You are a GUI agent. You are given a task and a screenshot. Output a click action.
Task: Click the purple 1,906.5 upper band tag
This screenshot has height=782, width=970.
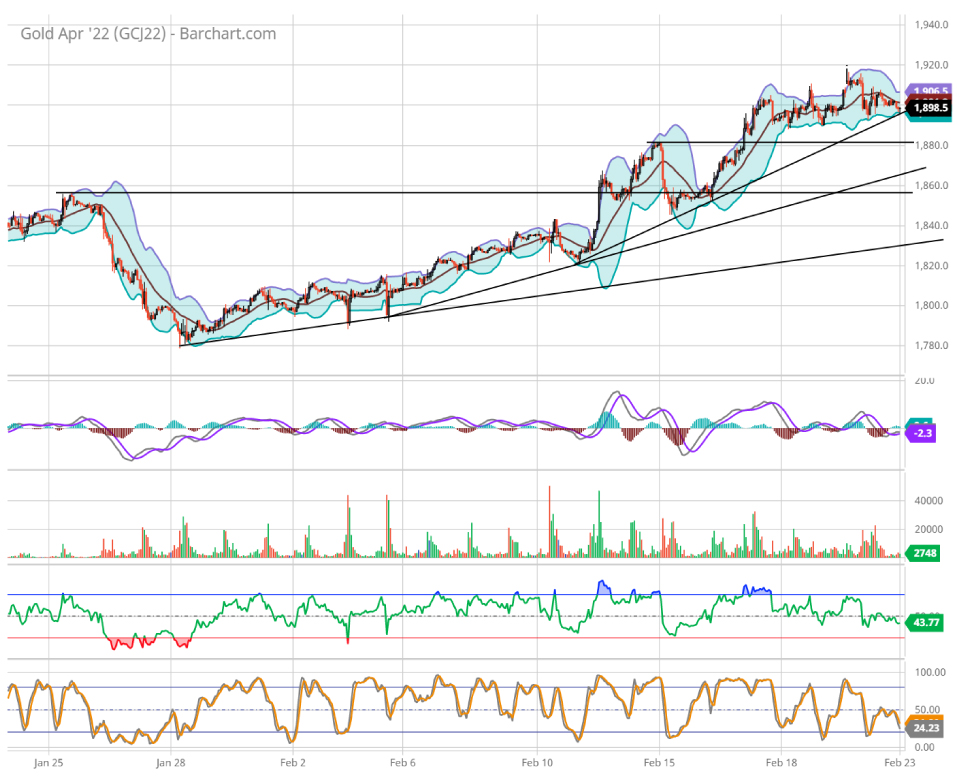(930, 91)
